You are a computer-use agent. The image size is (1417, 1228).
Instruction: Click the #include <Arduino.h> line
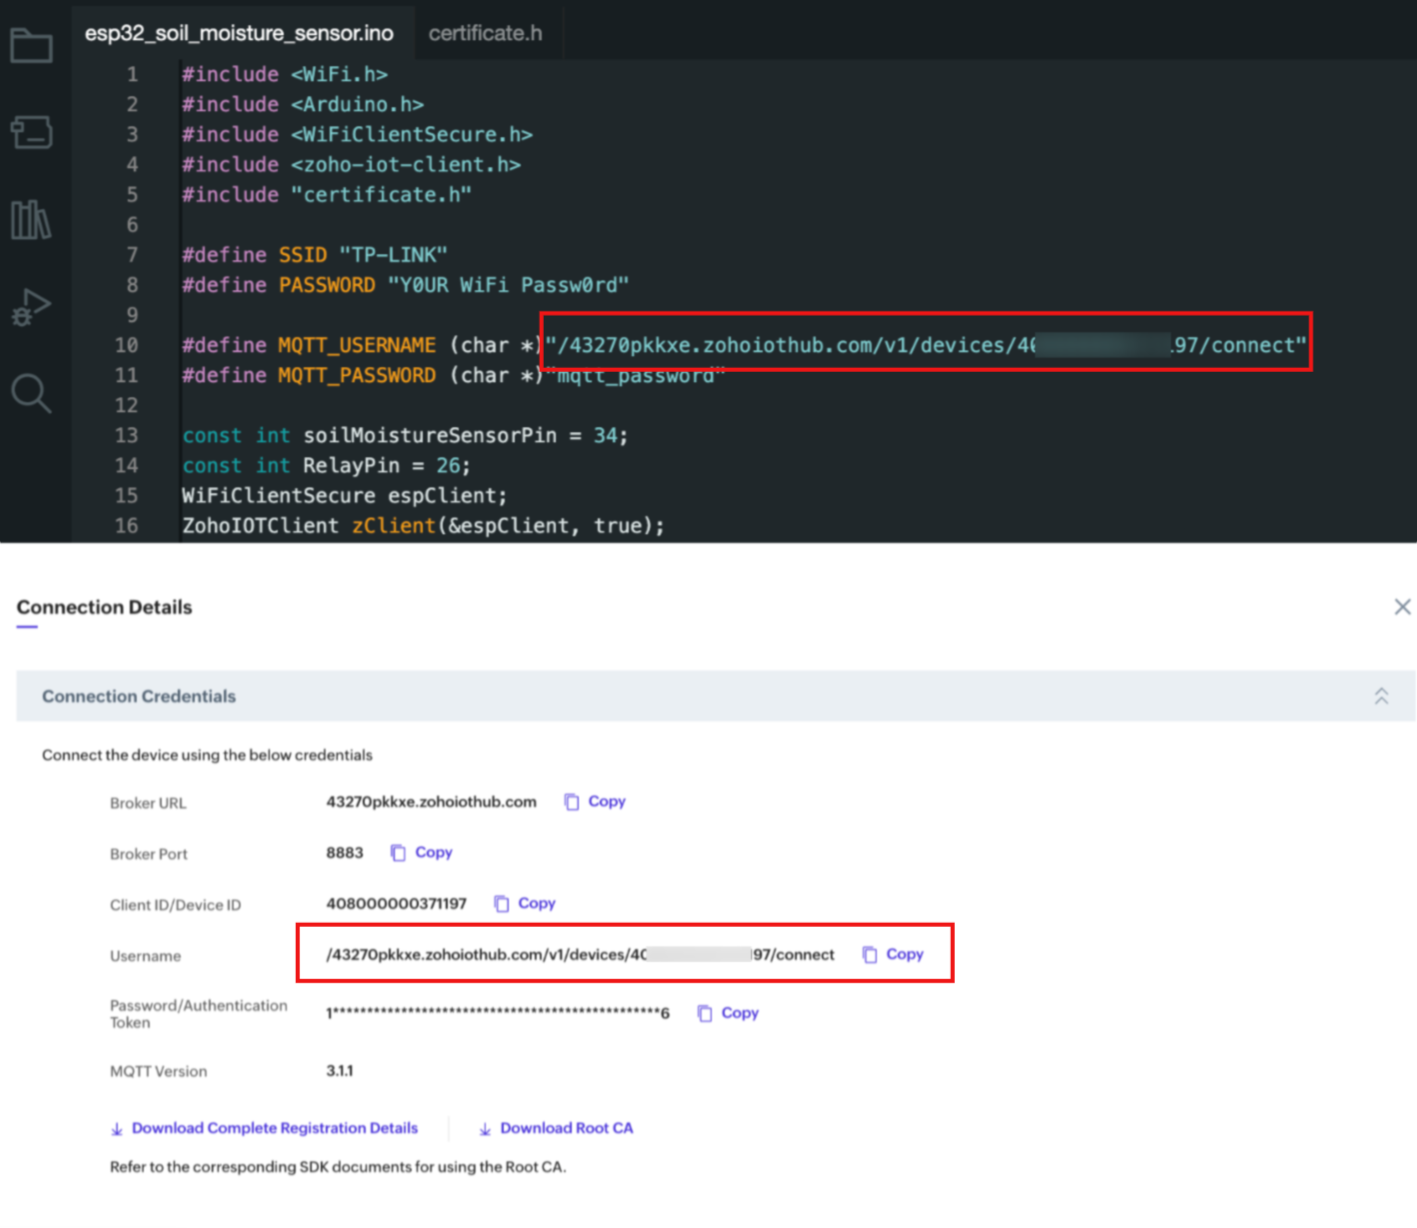coord(302,104)
